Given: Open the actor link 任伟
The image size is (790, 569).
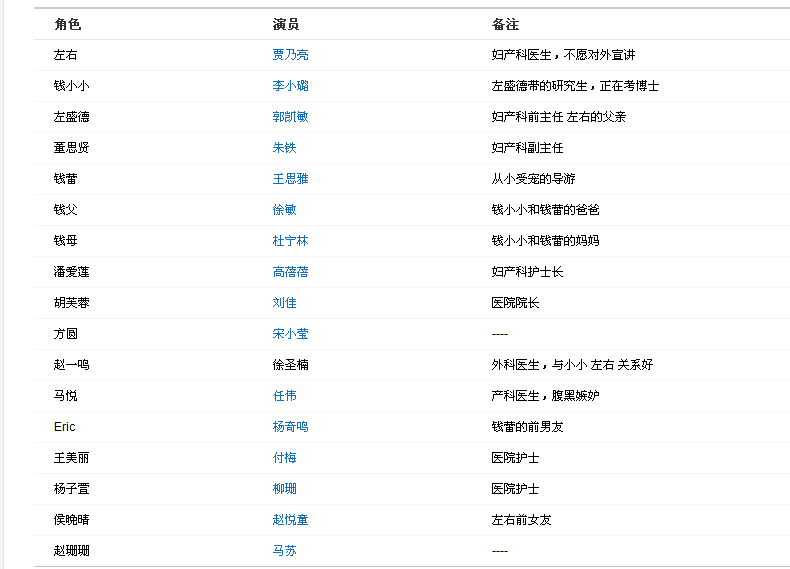Looking at the screenshot, I should coord(284,396).
